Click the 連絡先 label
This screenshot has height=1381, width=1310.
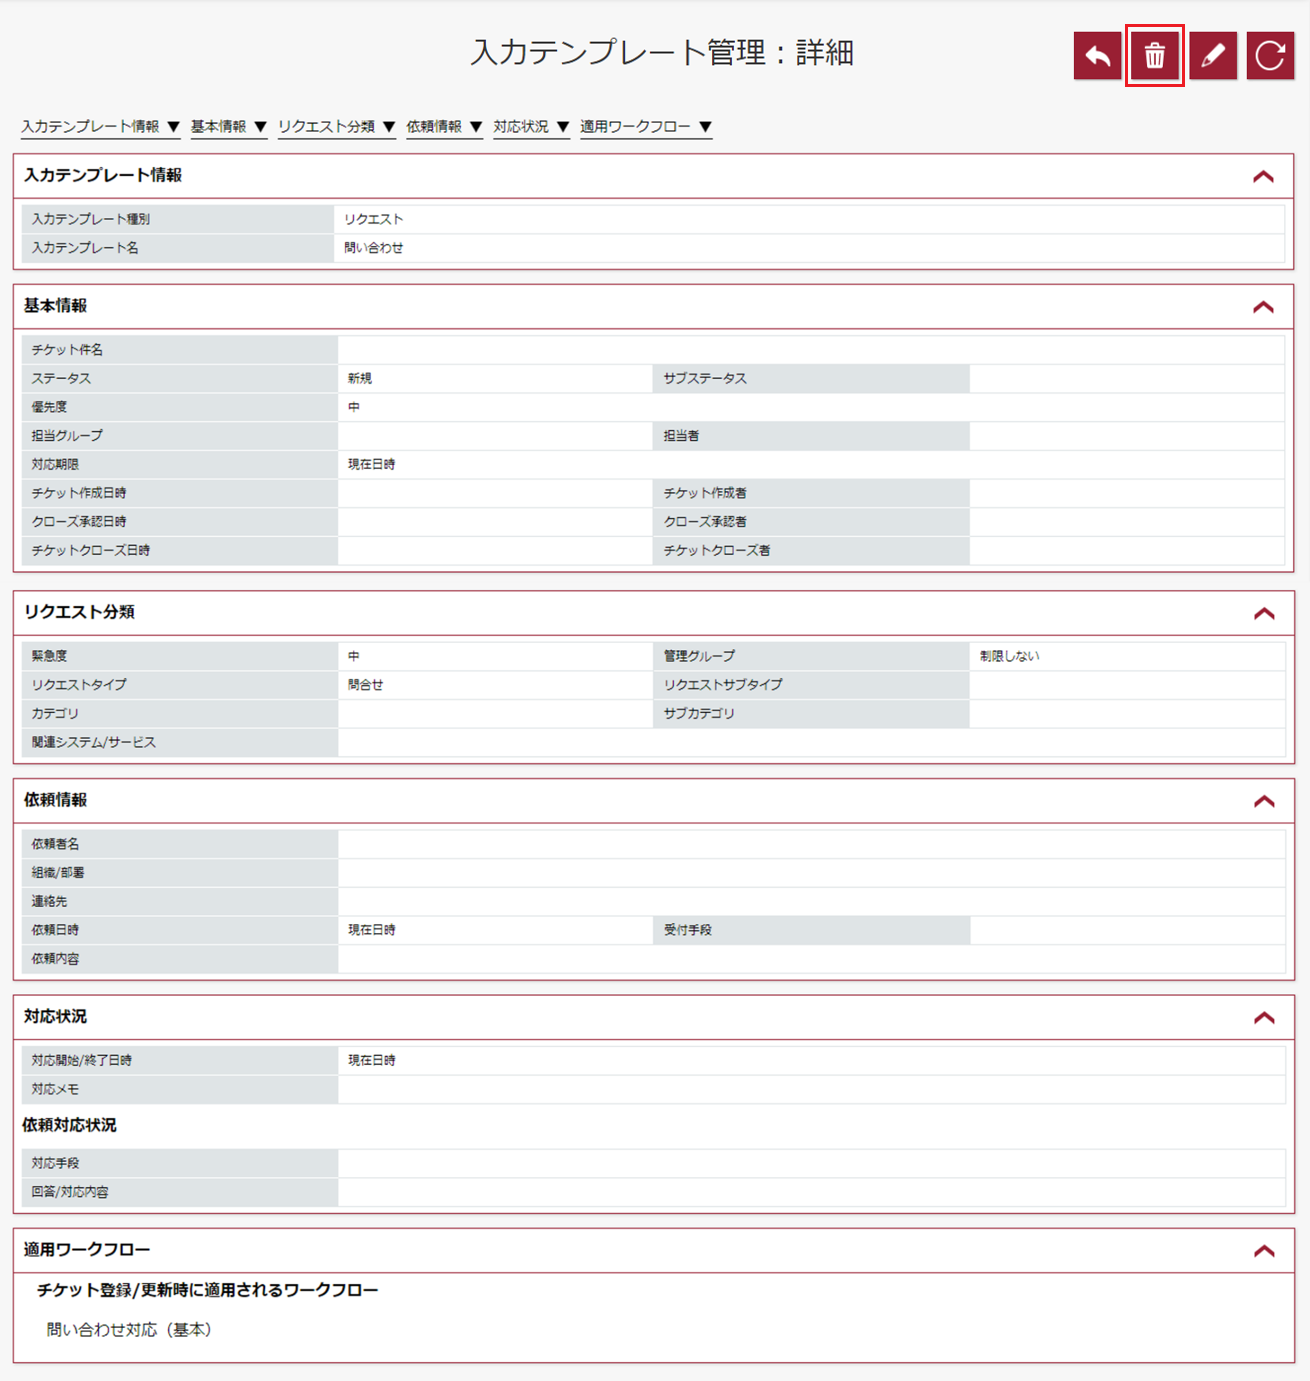[x=49, y=902]
